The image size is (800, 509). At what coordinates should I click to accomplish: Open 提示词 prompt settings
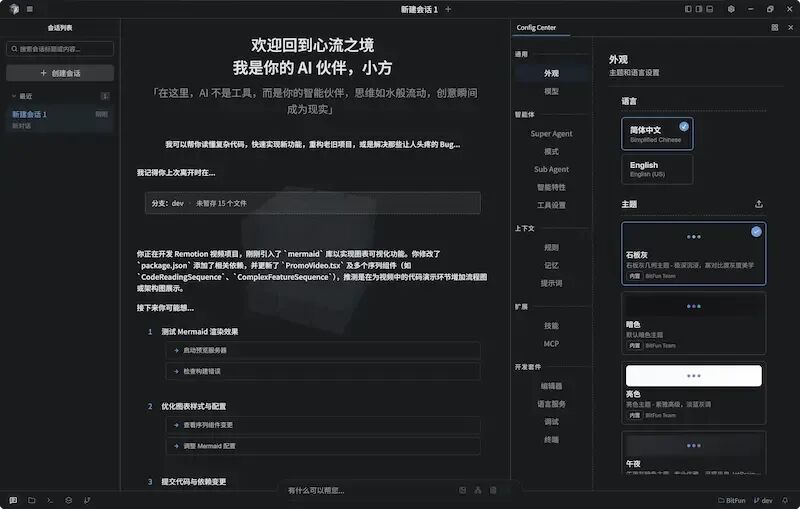[x=552, y=283]
